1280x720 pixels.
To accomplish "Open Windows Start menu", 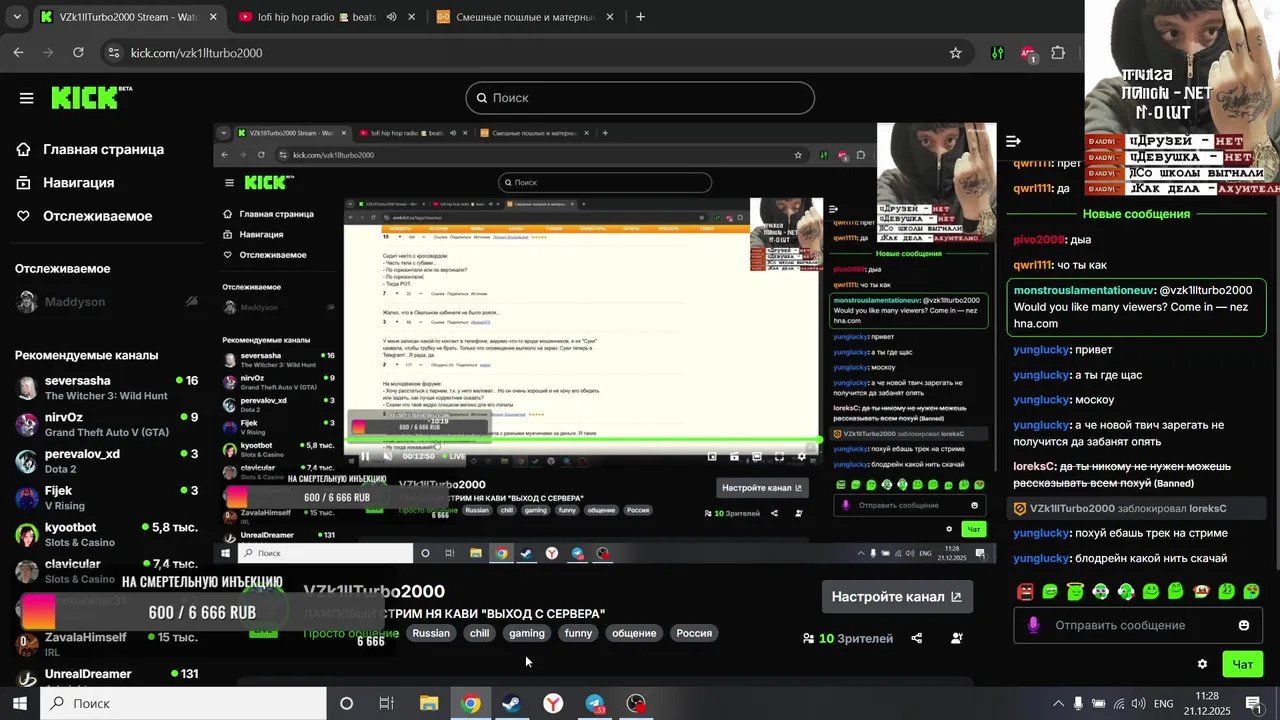I will pyautogui.click(x=19, y=704).
